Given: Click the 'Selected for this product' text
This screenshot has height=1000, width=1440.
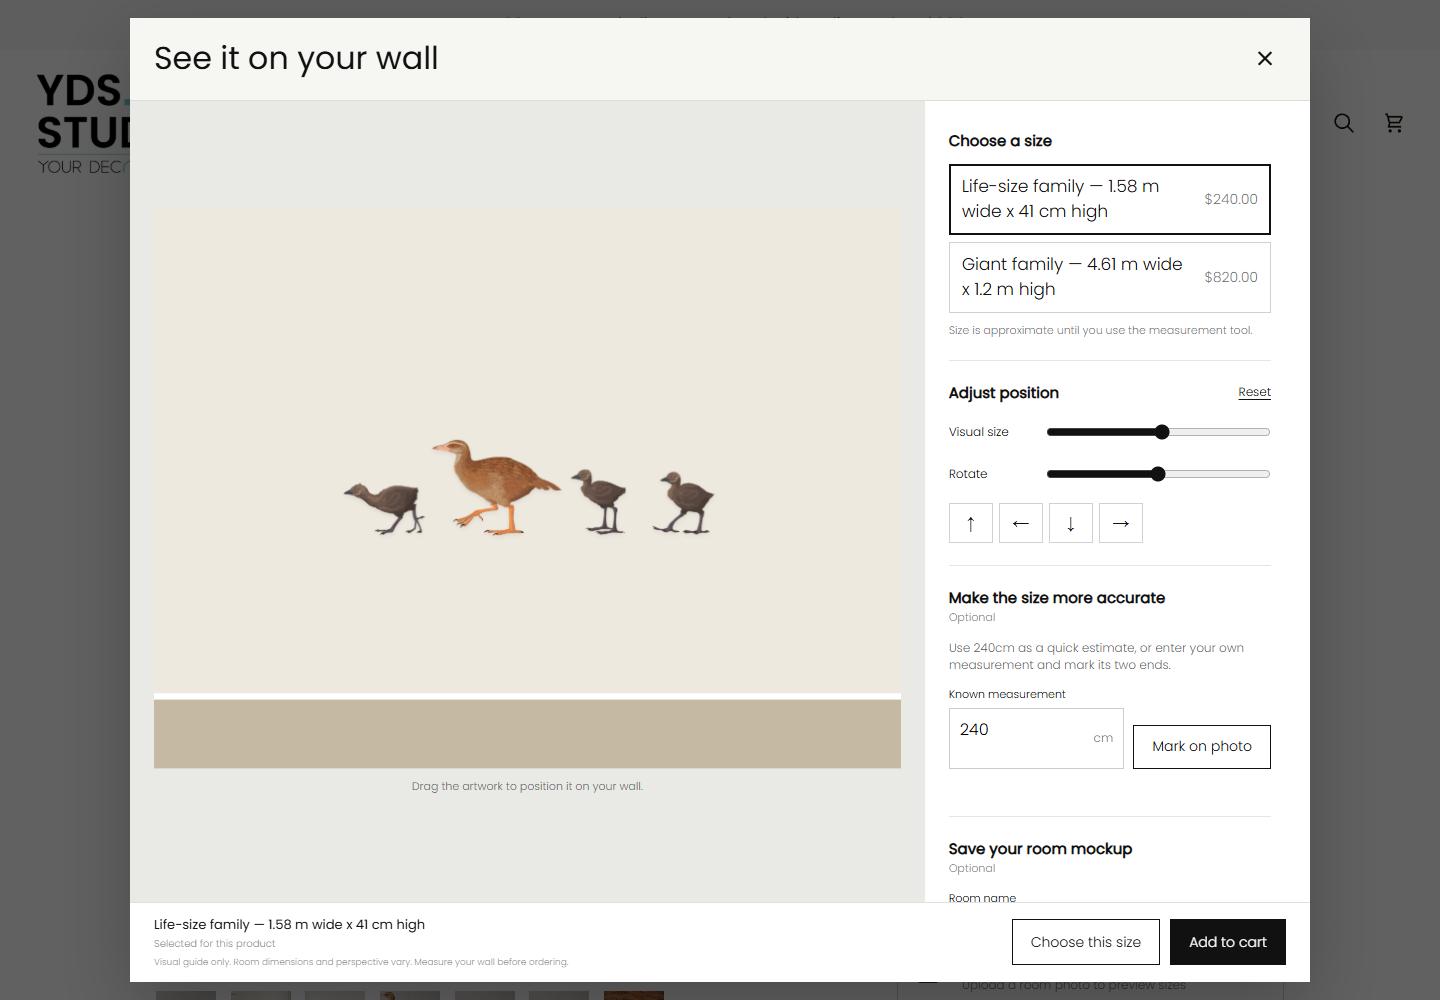Looking at the screenshot, I should [x=215, y=943].
